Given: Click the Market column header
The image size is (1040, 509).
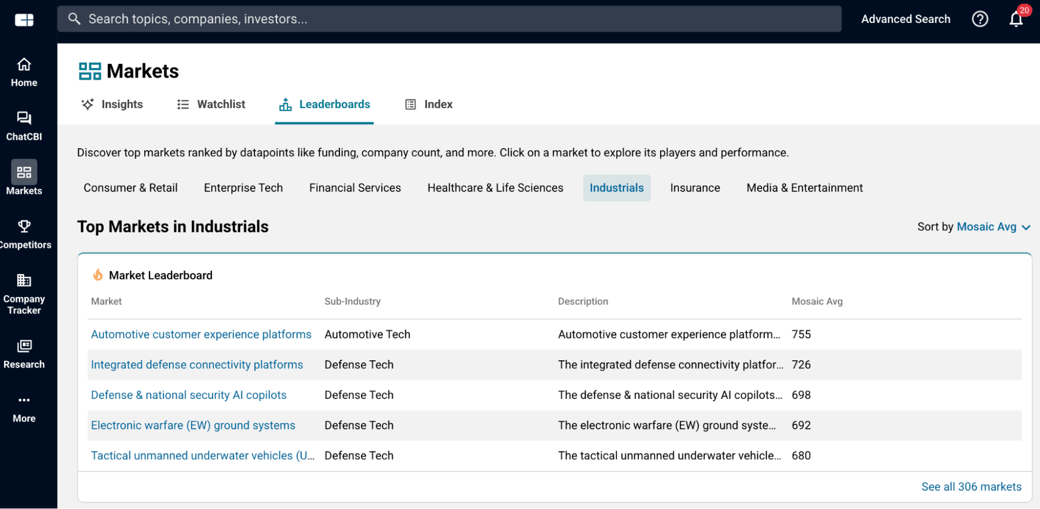Looking at the screenshot, I should click(106, 301).
